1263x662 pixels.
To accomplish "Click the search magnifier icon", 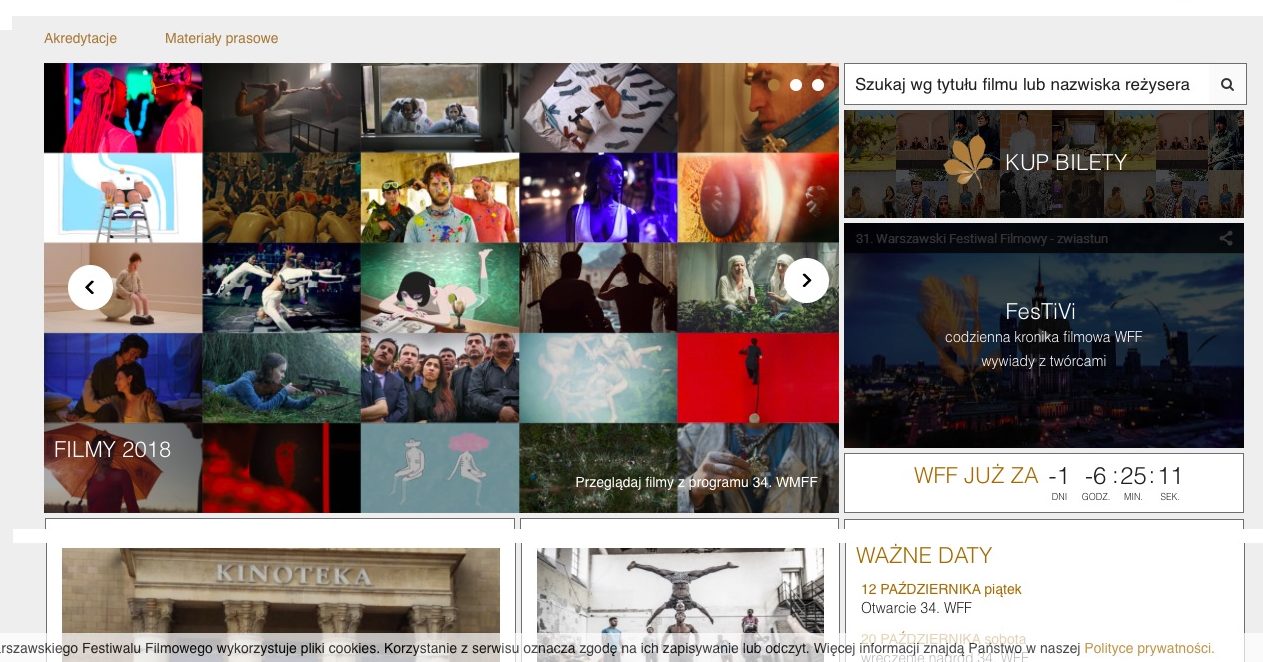I will point(1227,85).
